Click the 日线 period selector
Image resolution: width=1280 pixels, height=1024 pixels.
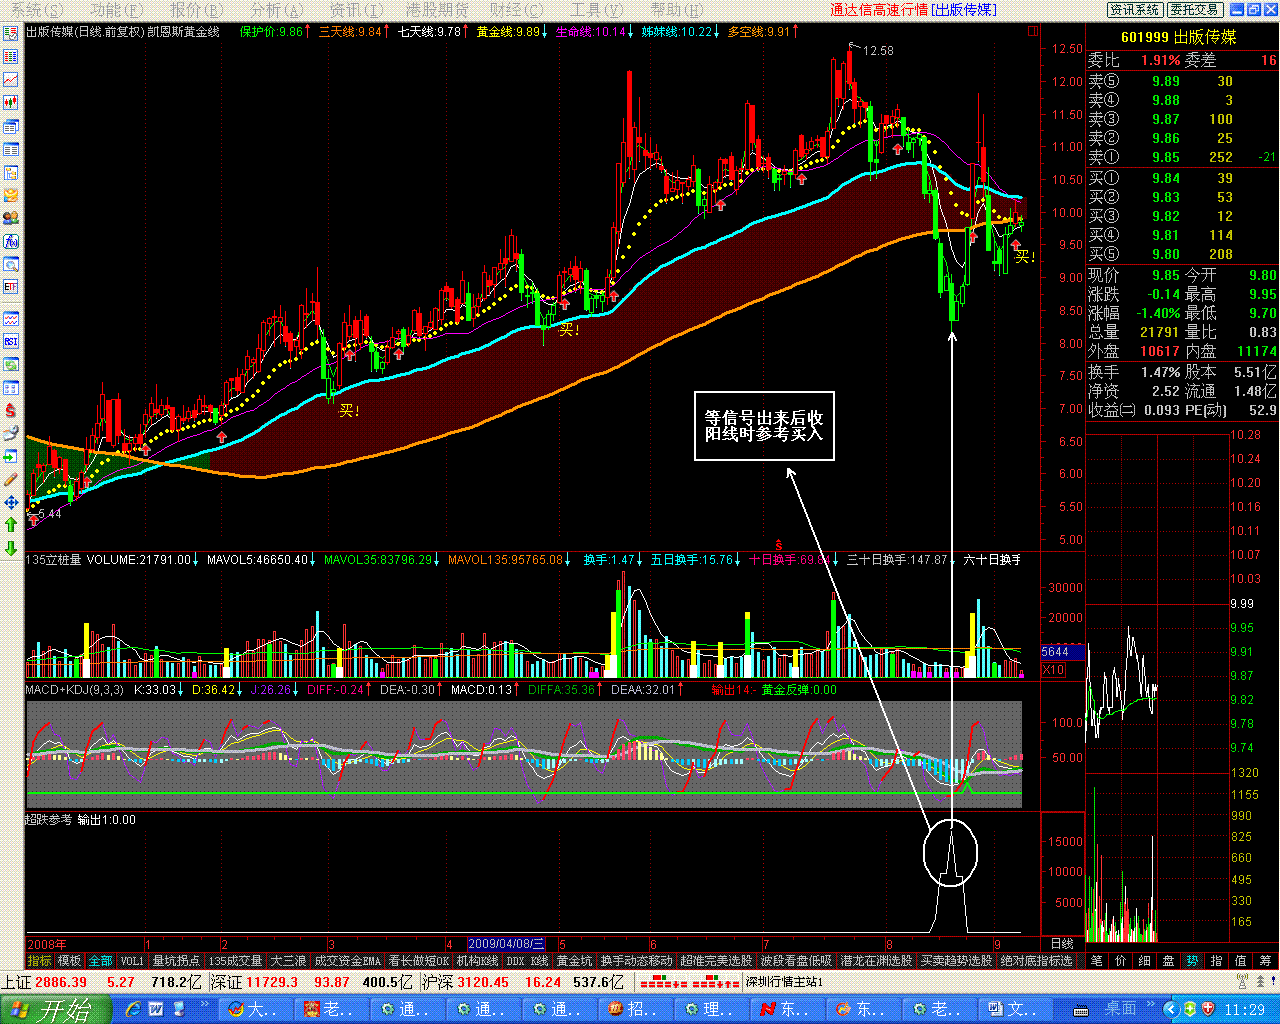pyautogui.click(x=1062, y=944)
